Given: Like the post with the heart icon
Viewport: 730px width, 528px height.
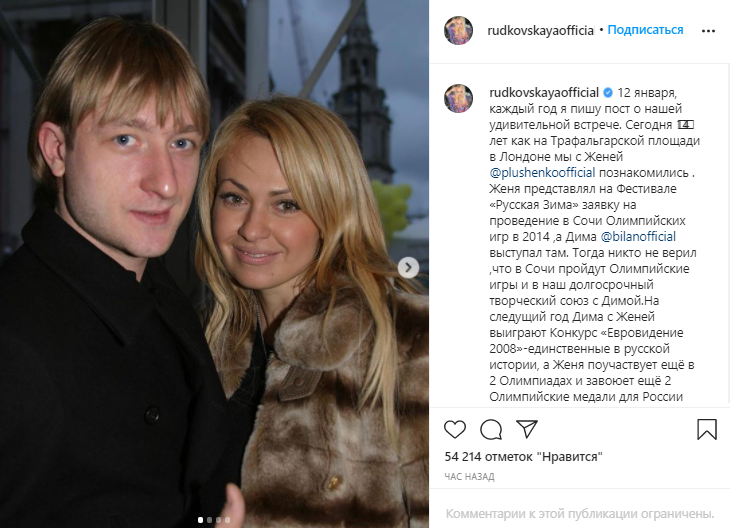Looking at the screenshot, I should 455,429.
